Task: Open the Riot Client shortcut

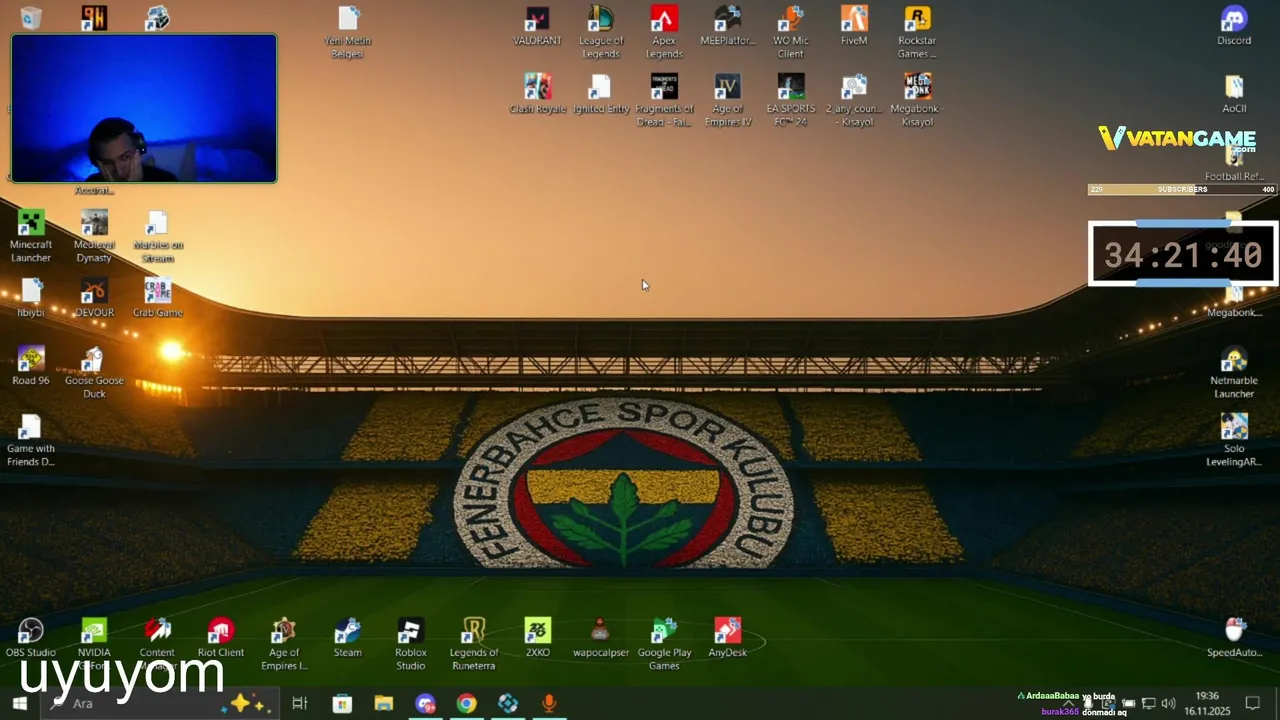Action: click(221, 637)
